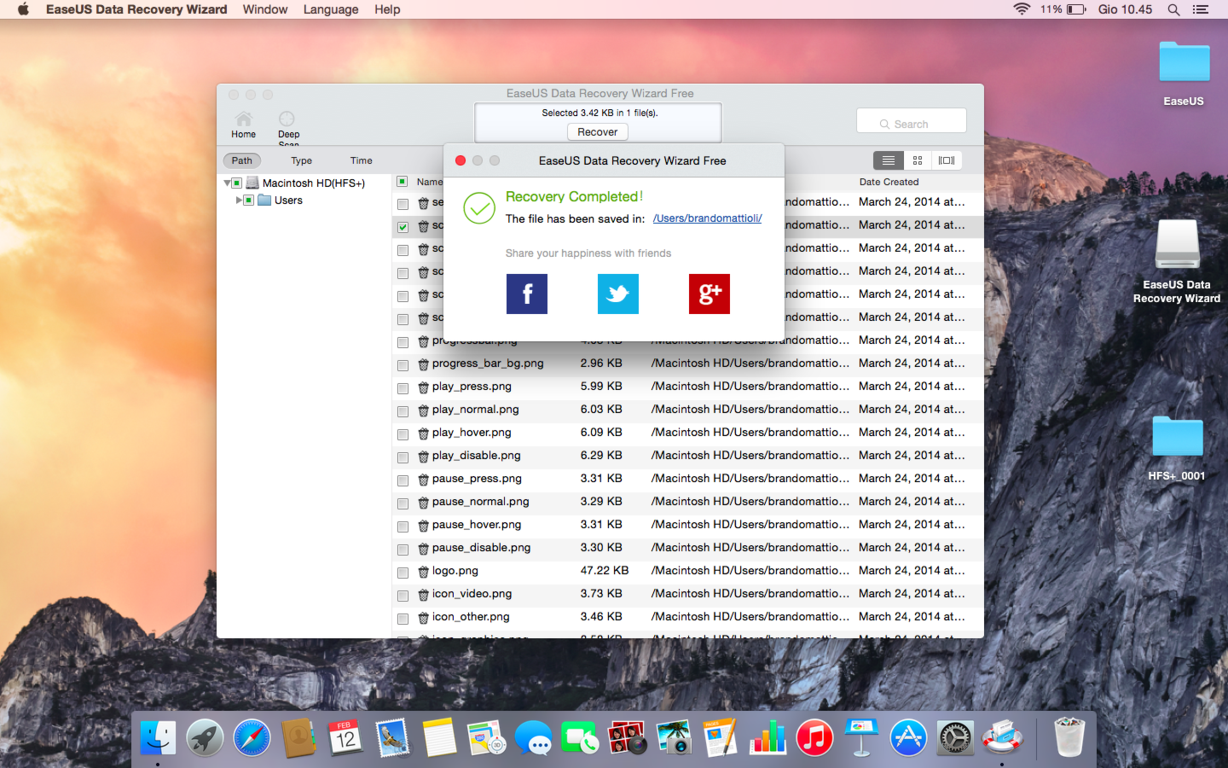
Task: Select the play_disable.png file name
Action: pos(476,455)
